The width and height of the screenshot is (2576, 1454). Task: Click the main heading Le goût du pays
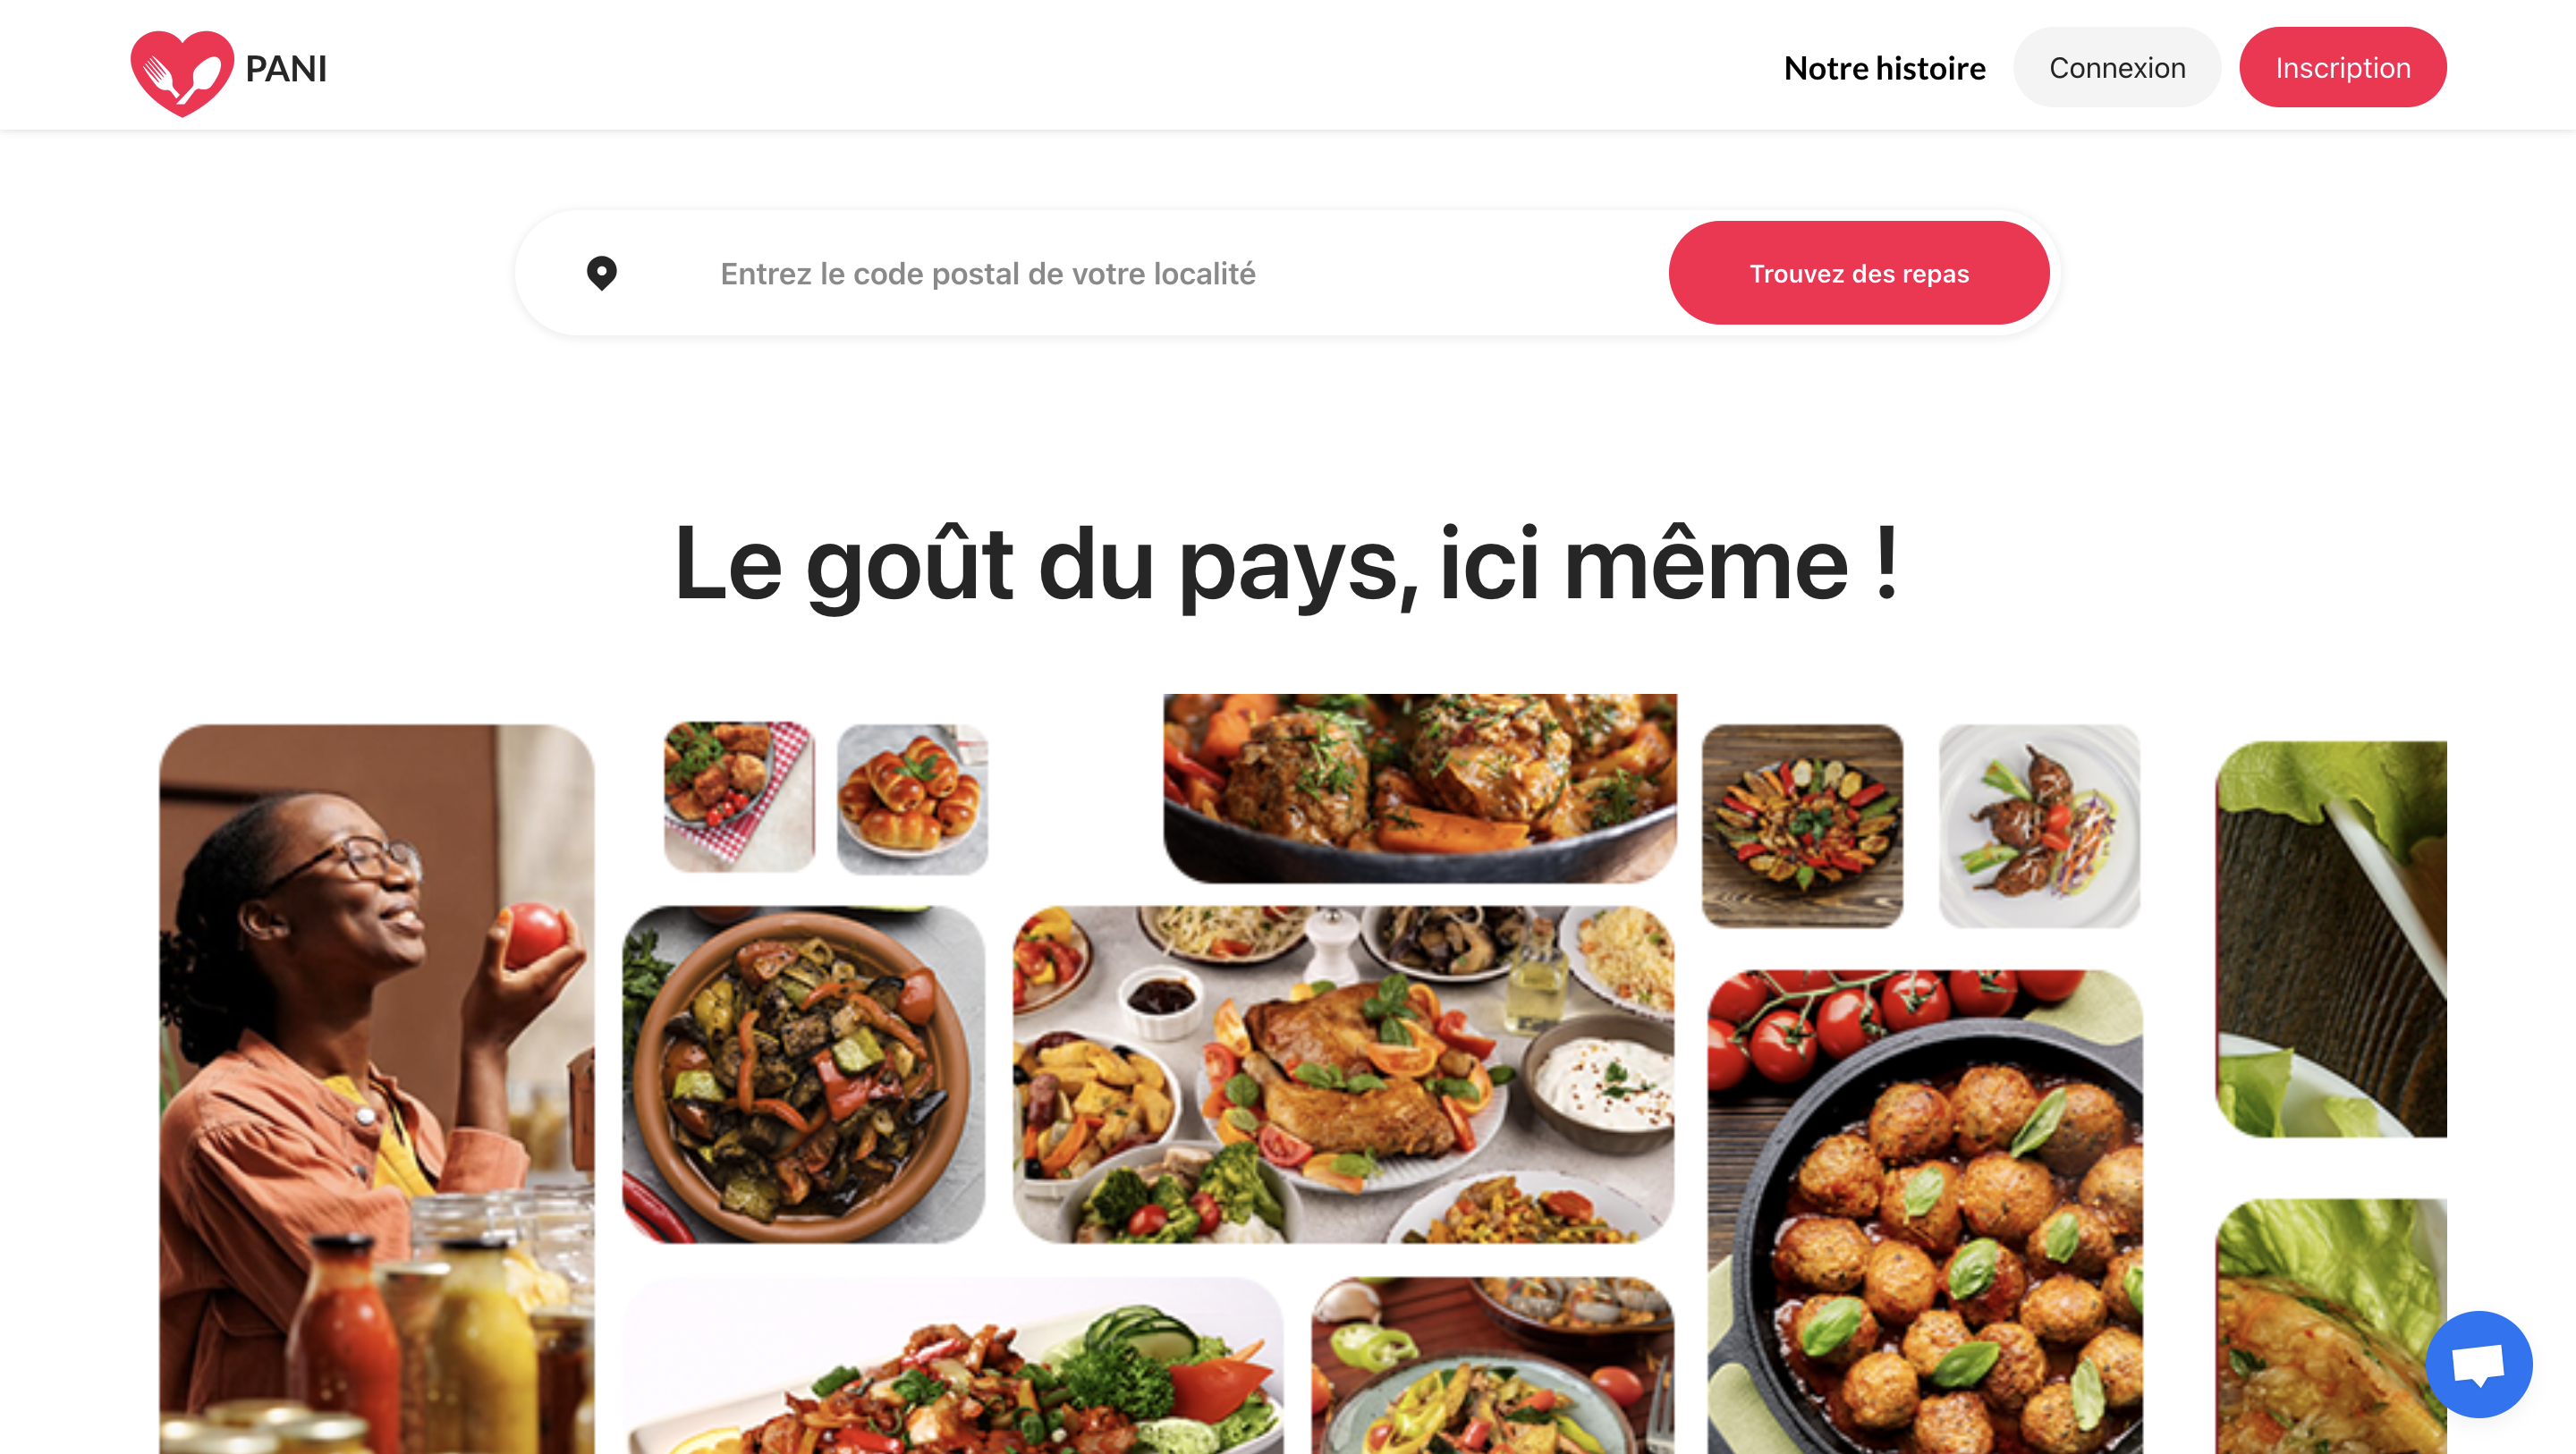[x=1287, y=563]
